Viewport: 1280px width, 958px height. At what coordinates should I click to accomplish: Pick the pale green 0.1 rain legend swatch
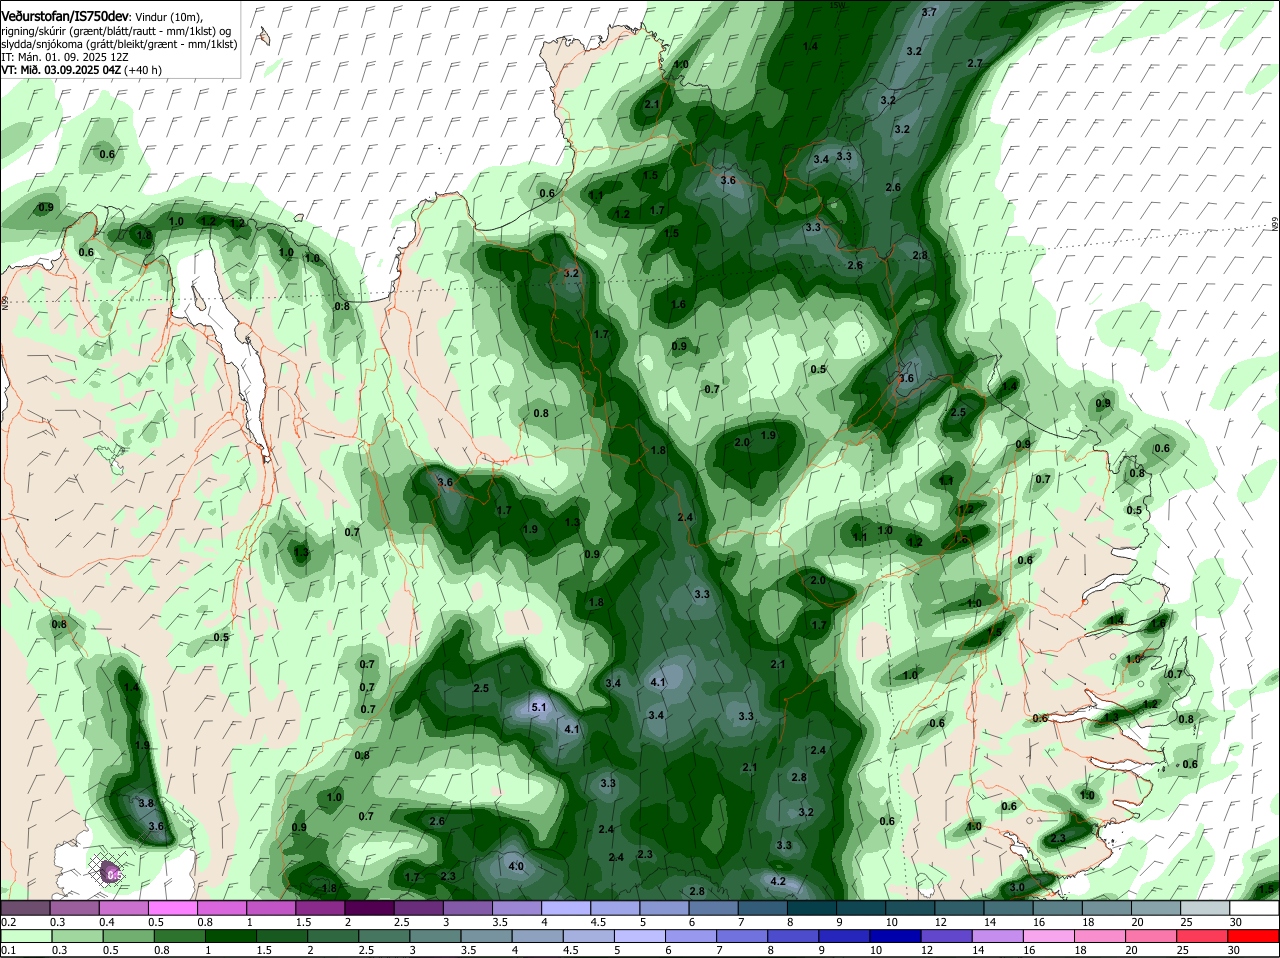[25, 937]
